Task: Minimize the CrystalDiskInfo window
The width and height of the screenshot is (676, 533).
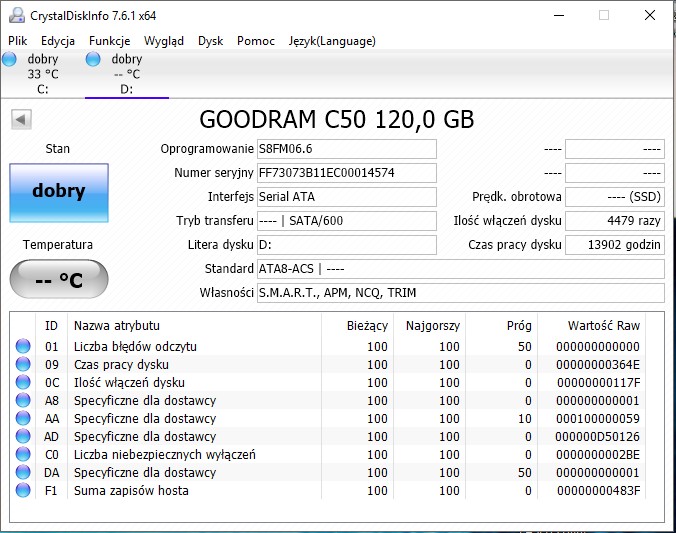Action: pyautogui.click(x=559, y=16)
